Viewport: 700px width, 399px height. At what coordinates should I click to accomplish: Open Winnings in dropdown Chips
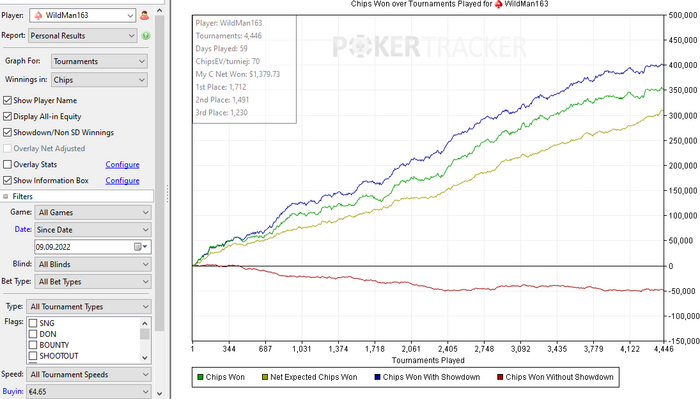[x=99, y=80]
